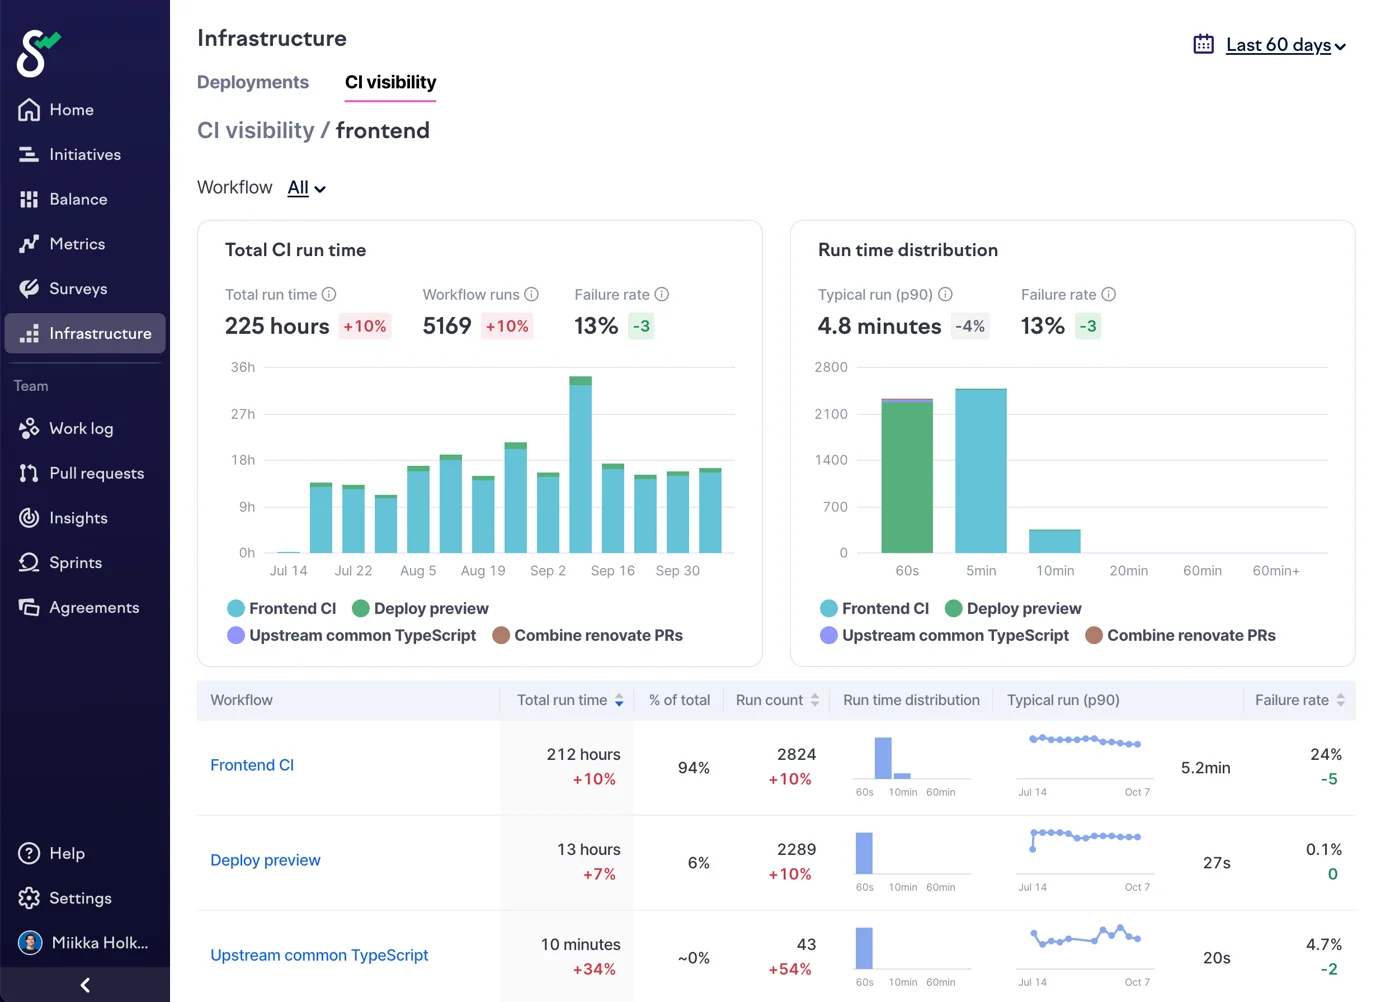Collapse the sidebar with the chevron
1376x1002 pixels.
[x=85, y=985]
